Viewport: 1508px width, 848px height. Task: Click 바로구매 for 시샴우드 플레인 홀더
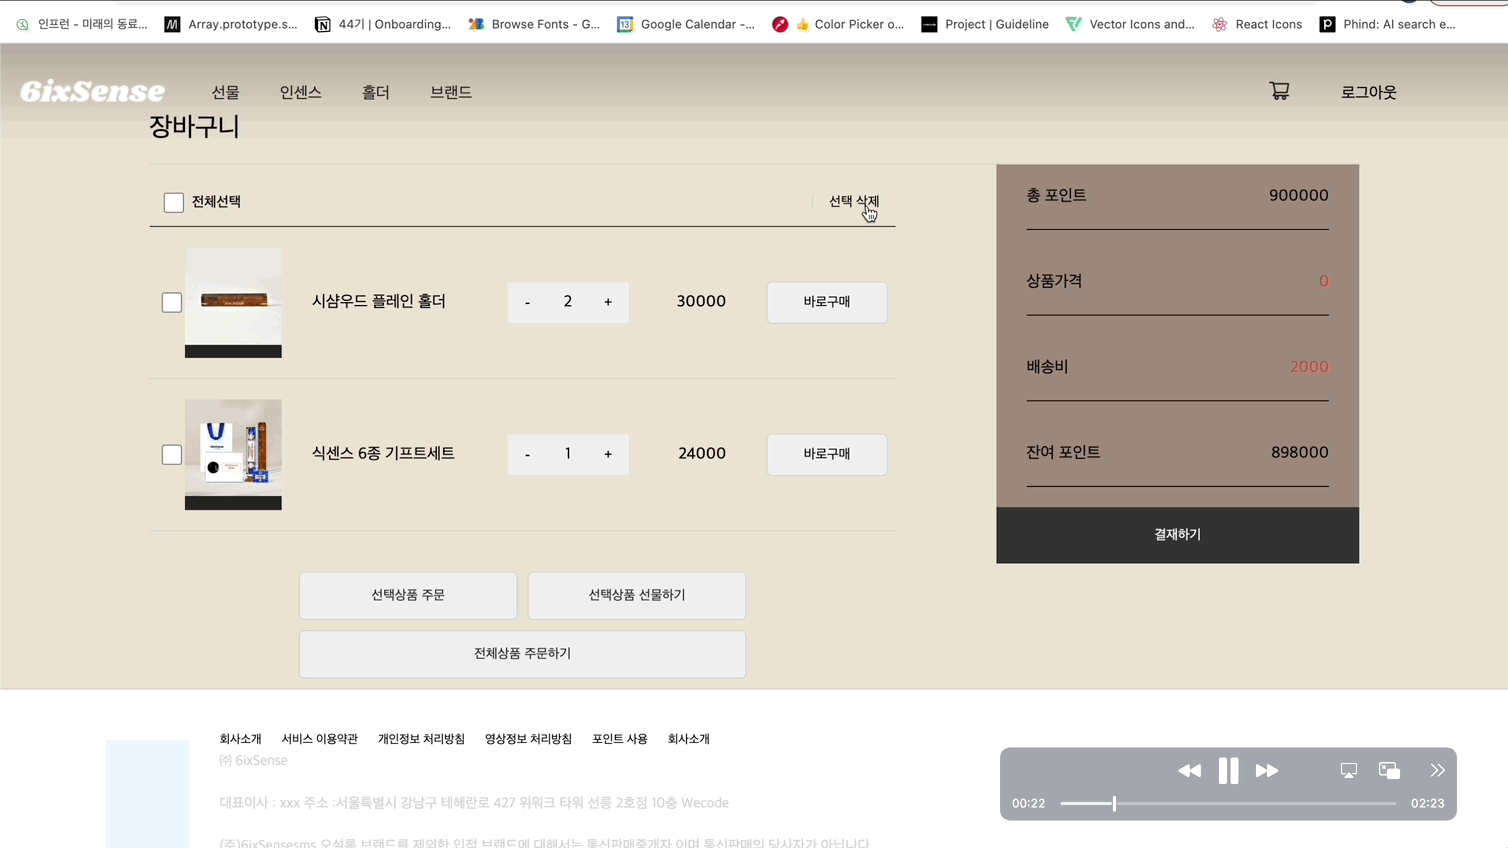coord(827,302)
